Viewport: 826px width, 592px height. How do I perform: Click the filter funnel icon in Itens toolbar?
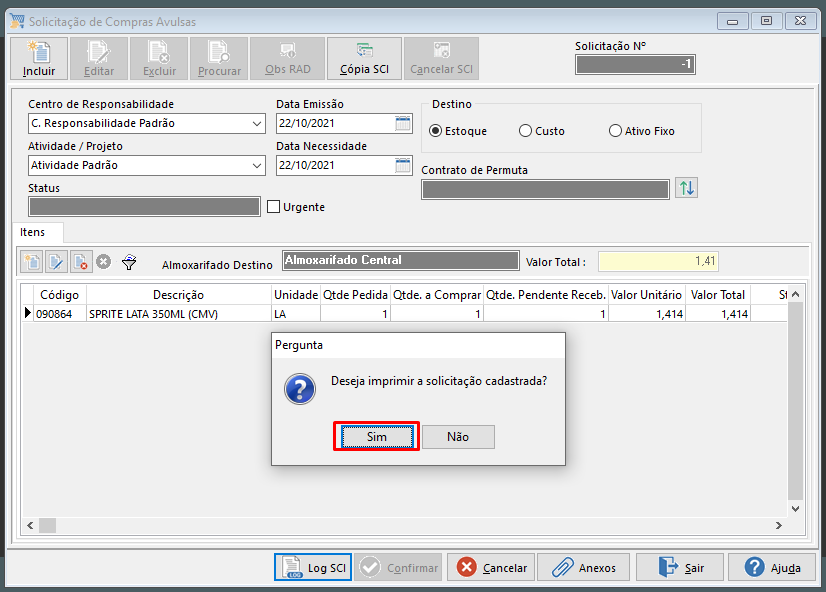click(129, 262)
